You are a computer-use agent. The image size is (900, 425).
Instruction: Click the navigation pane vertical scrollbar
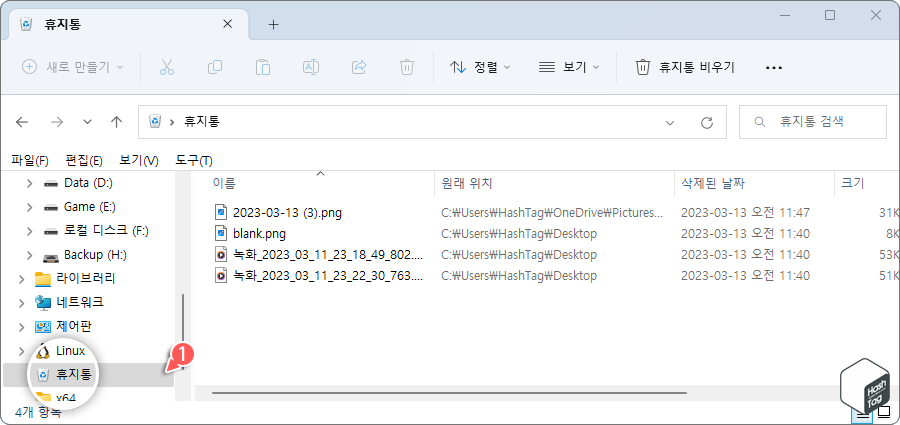pos(183,331)
